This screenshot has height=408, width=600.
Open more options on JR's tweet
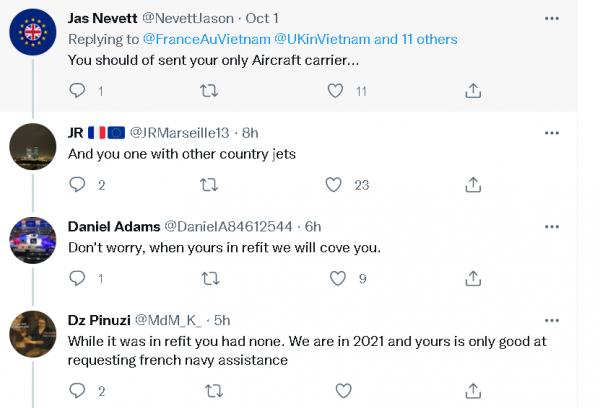[551, 131]
